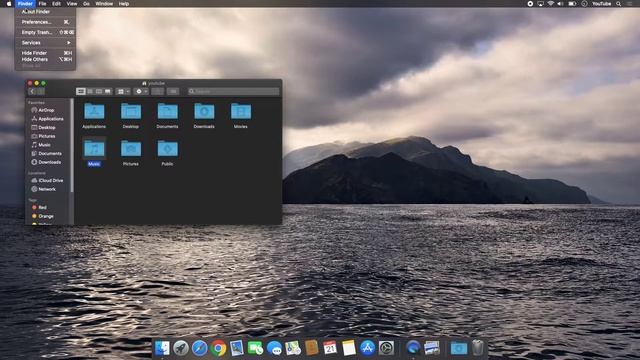This screenshot has width=640, height=360.
Task: Expand the Services submenu
Action: [x=45, y=43]
